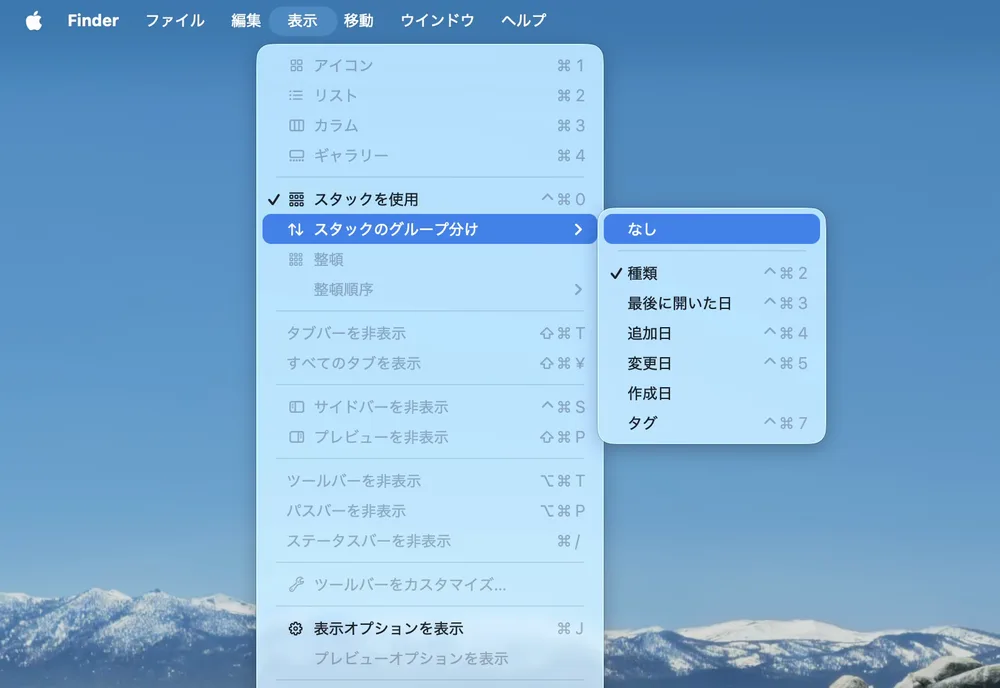Screen dimensions: 1000x688
Task: Click the カラム view icon
Action: 297,126
